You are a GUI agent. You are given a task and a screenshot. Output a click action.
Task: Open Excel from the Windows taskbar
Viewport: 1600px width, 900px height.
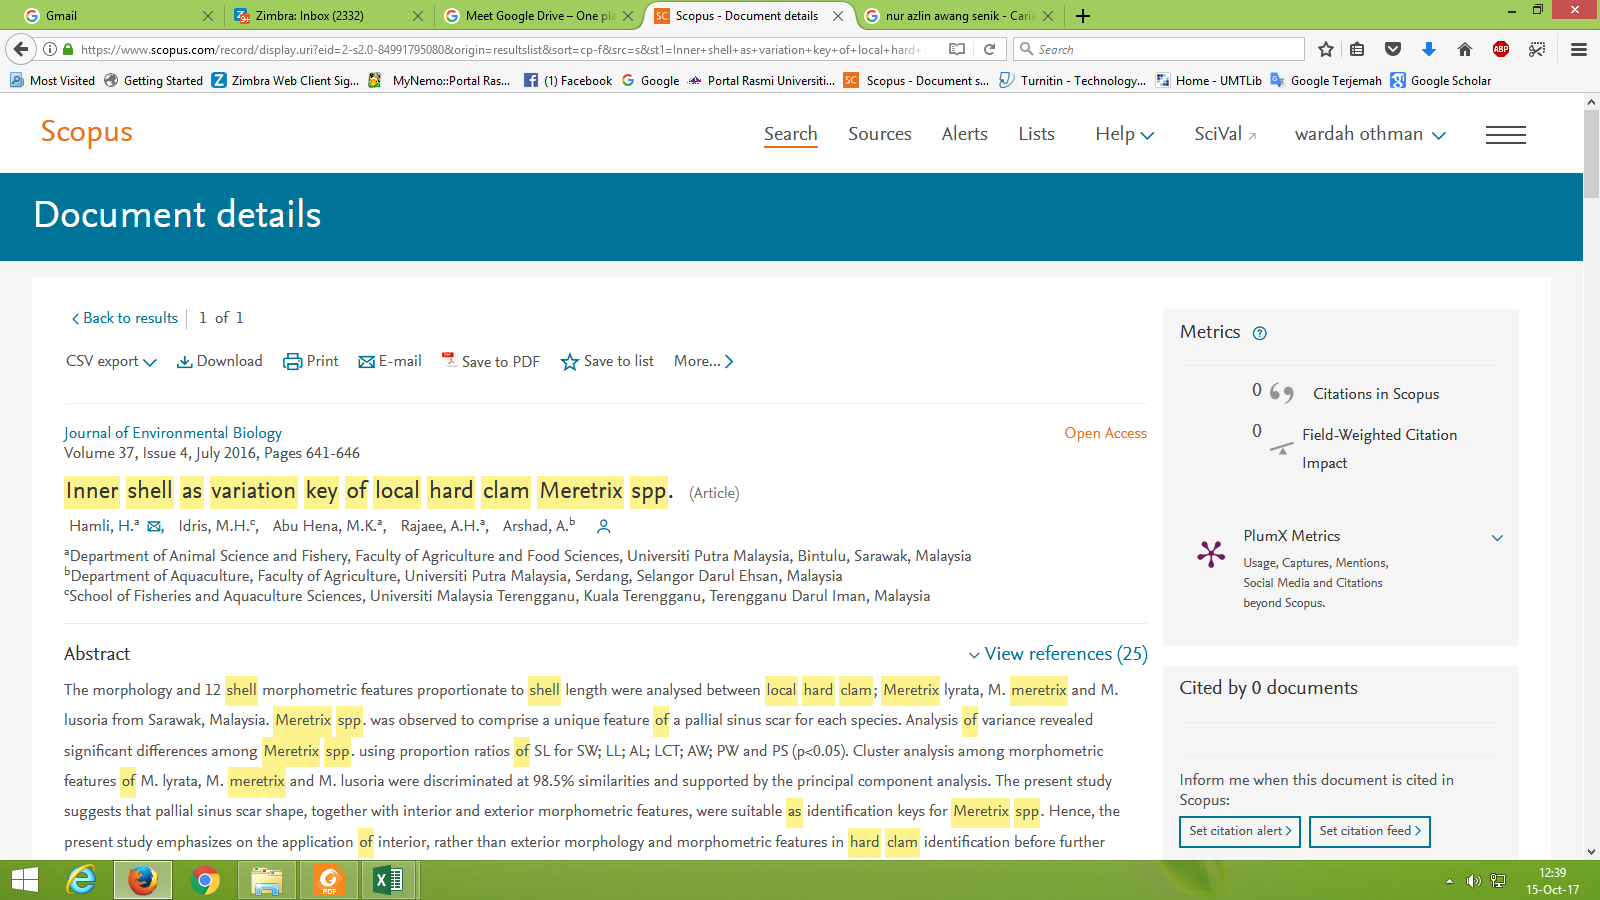pos(387,880)
